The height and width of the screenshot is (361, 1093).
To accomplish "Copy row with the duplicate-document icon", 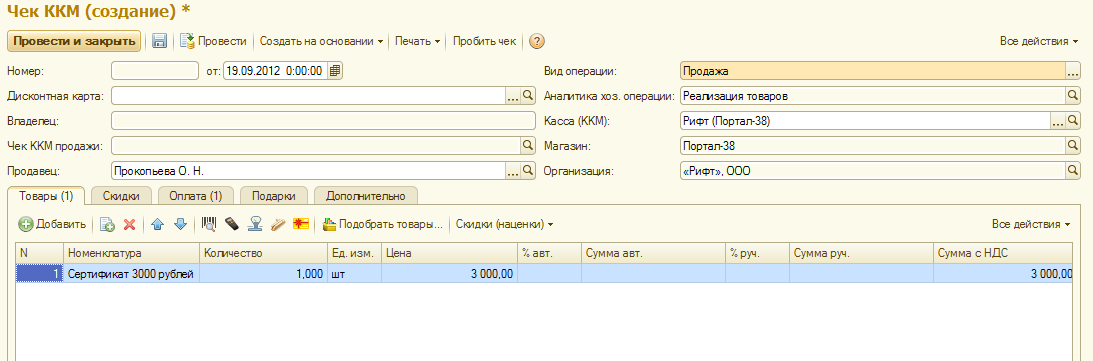I will [x=107, y=224].
